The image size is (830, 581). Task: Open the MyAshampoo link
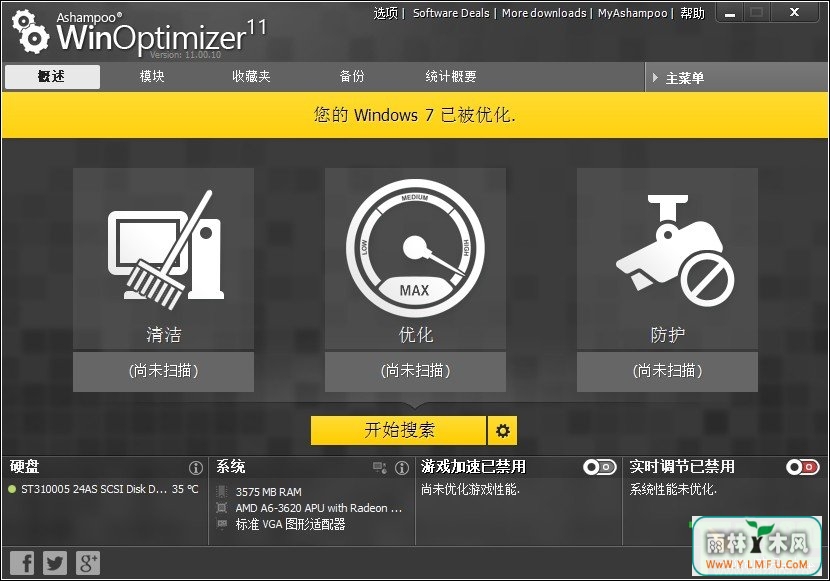(632, 13)
